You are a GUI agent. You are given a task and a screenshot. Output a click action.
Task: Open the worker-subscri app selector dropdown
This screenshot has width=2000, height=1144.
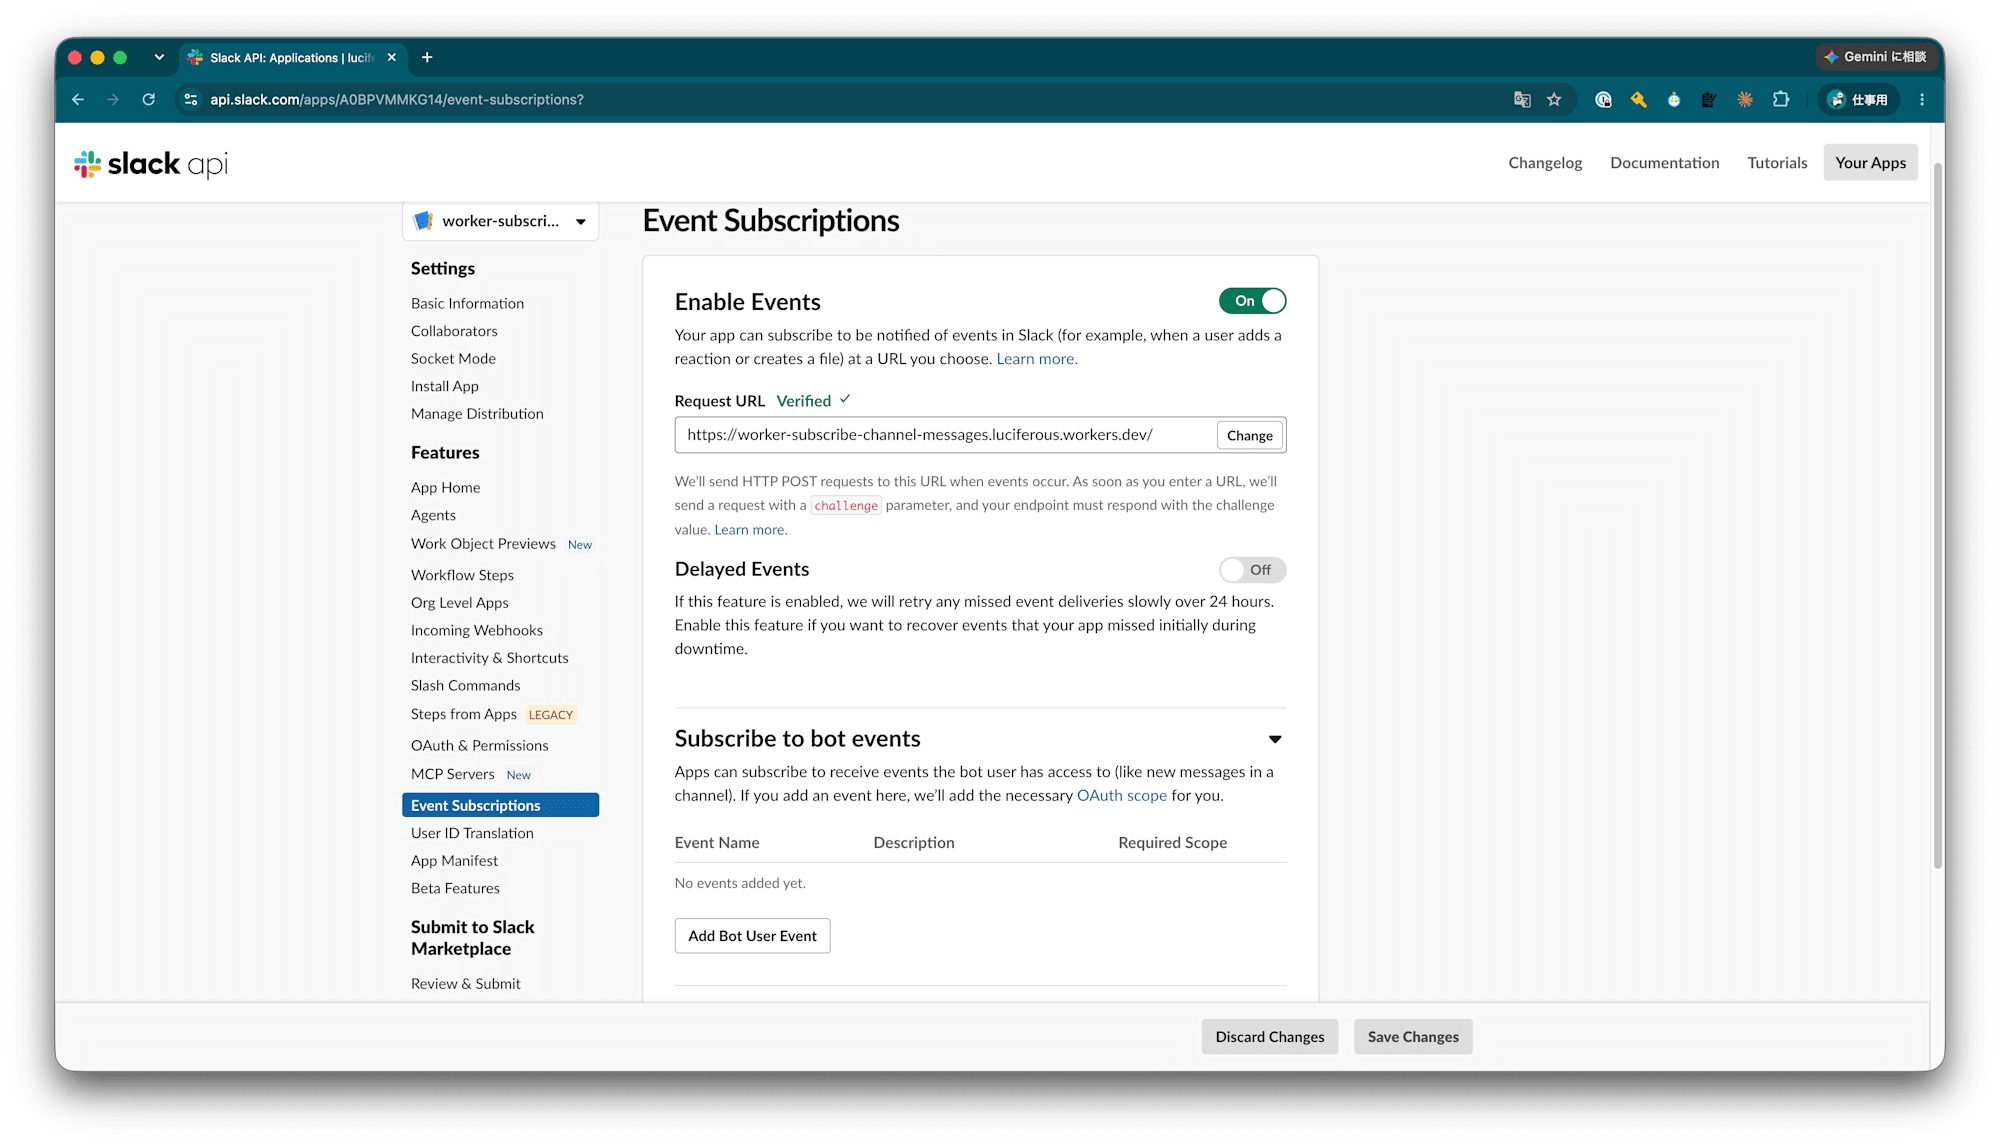pos(501,221)
